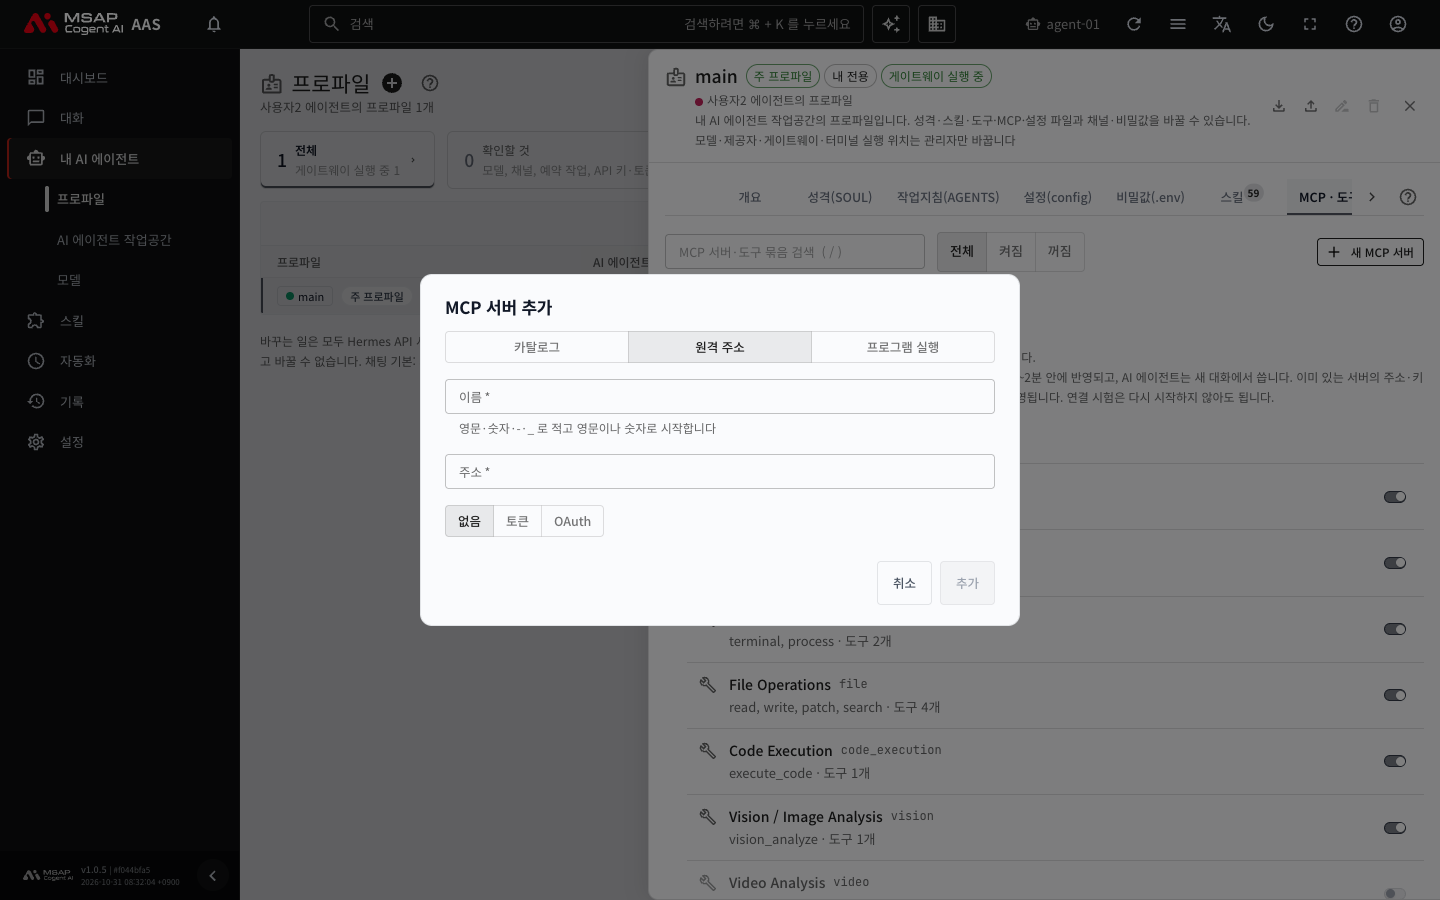Screen dimensions: 1440x900
Task: Click the 취소 button
Action: click(x=904, y=583)
